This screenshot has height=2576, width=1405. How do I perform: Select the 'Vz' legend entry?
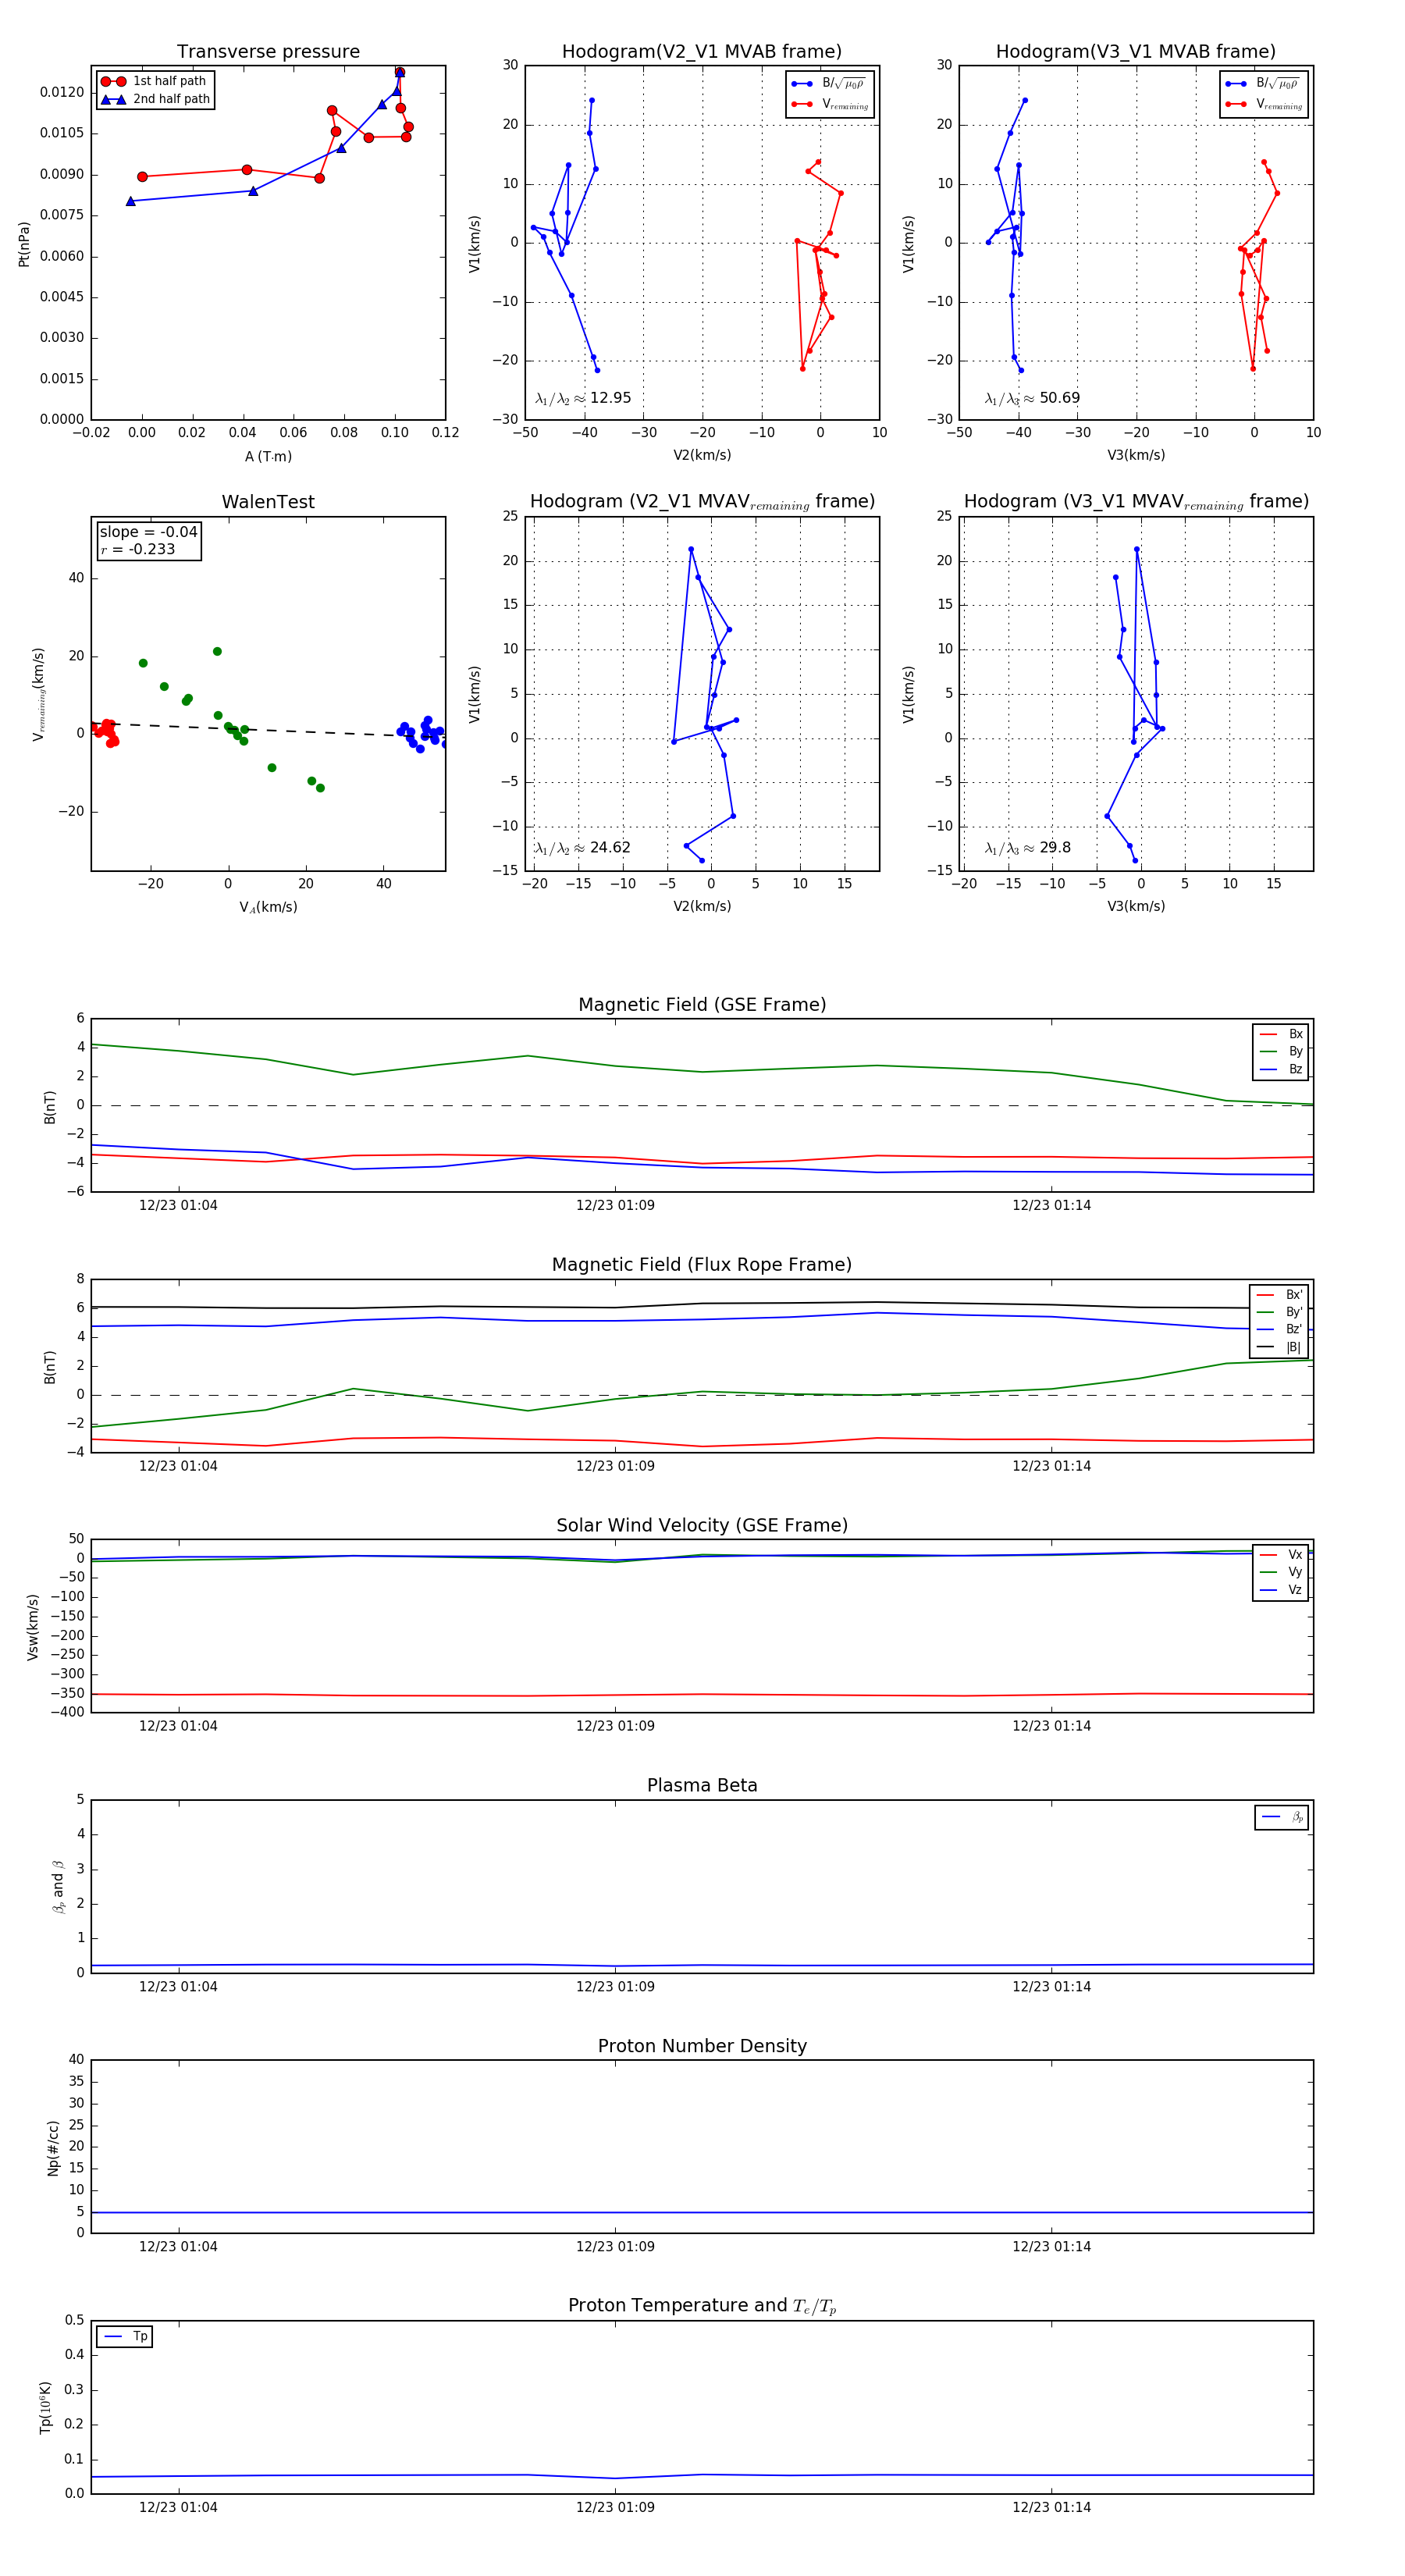[1281, 1589]
